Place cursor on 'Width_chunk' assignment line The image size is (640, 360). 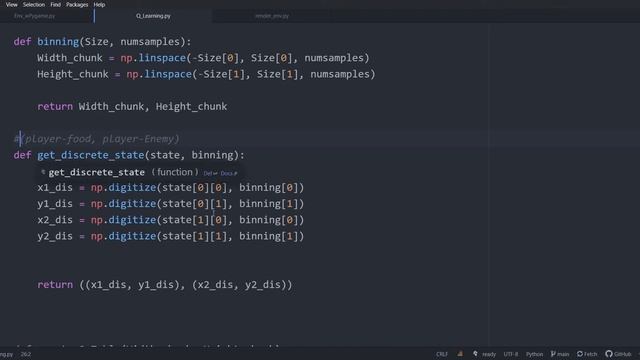[203, 58]
